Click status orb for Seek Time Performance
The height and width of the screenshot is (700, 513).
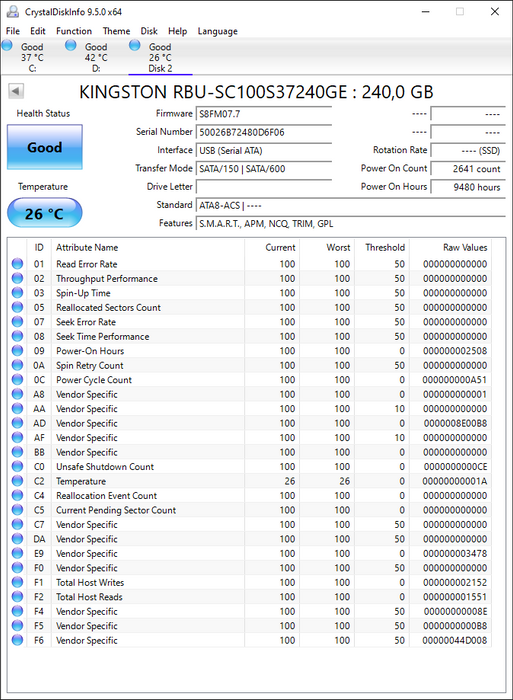(x=17, y=336)
